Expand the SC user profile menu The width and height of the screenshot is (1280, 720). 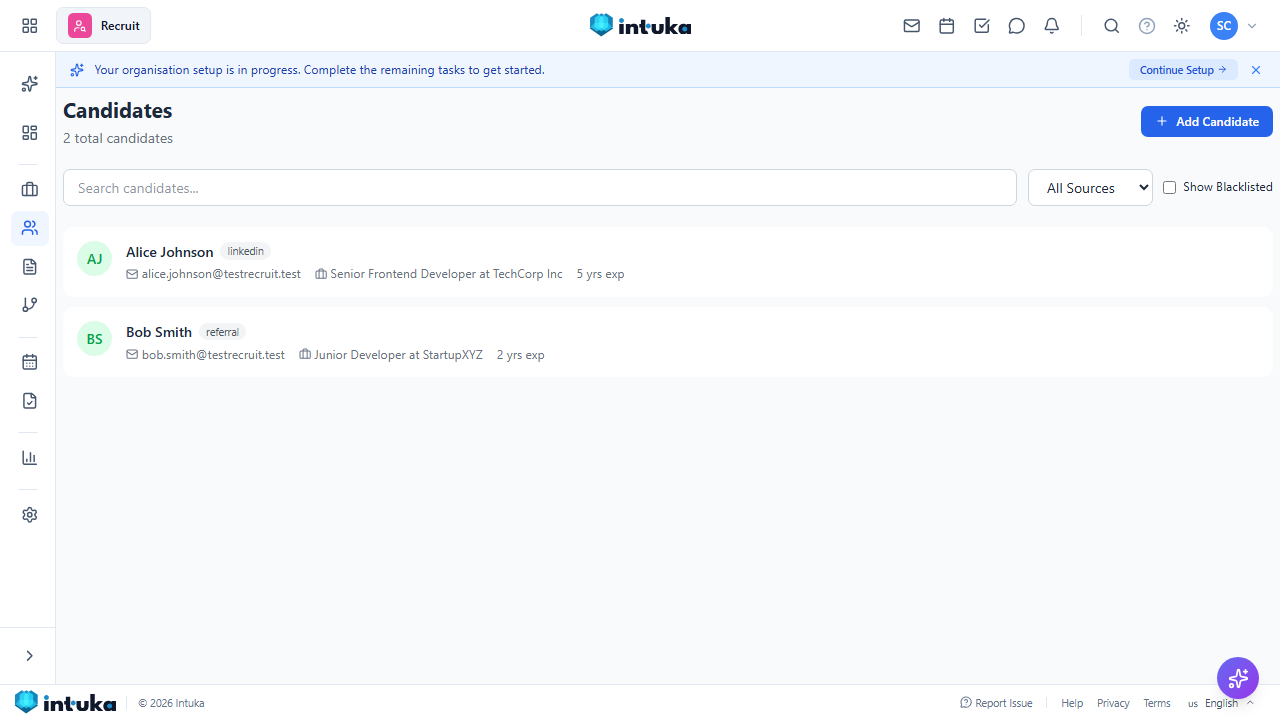point(1233,26)
